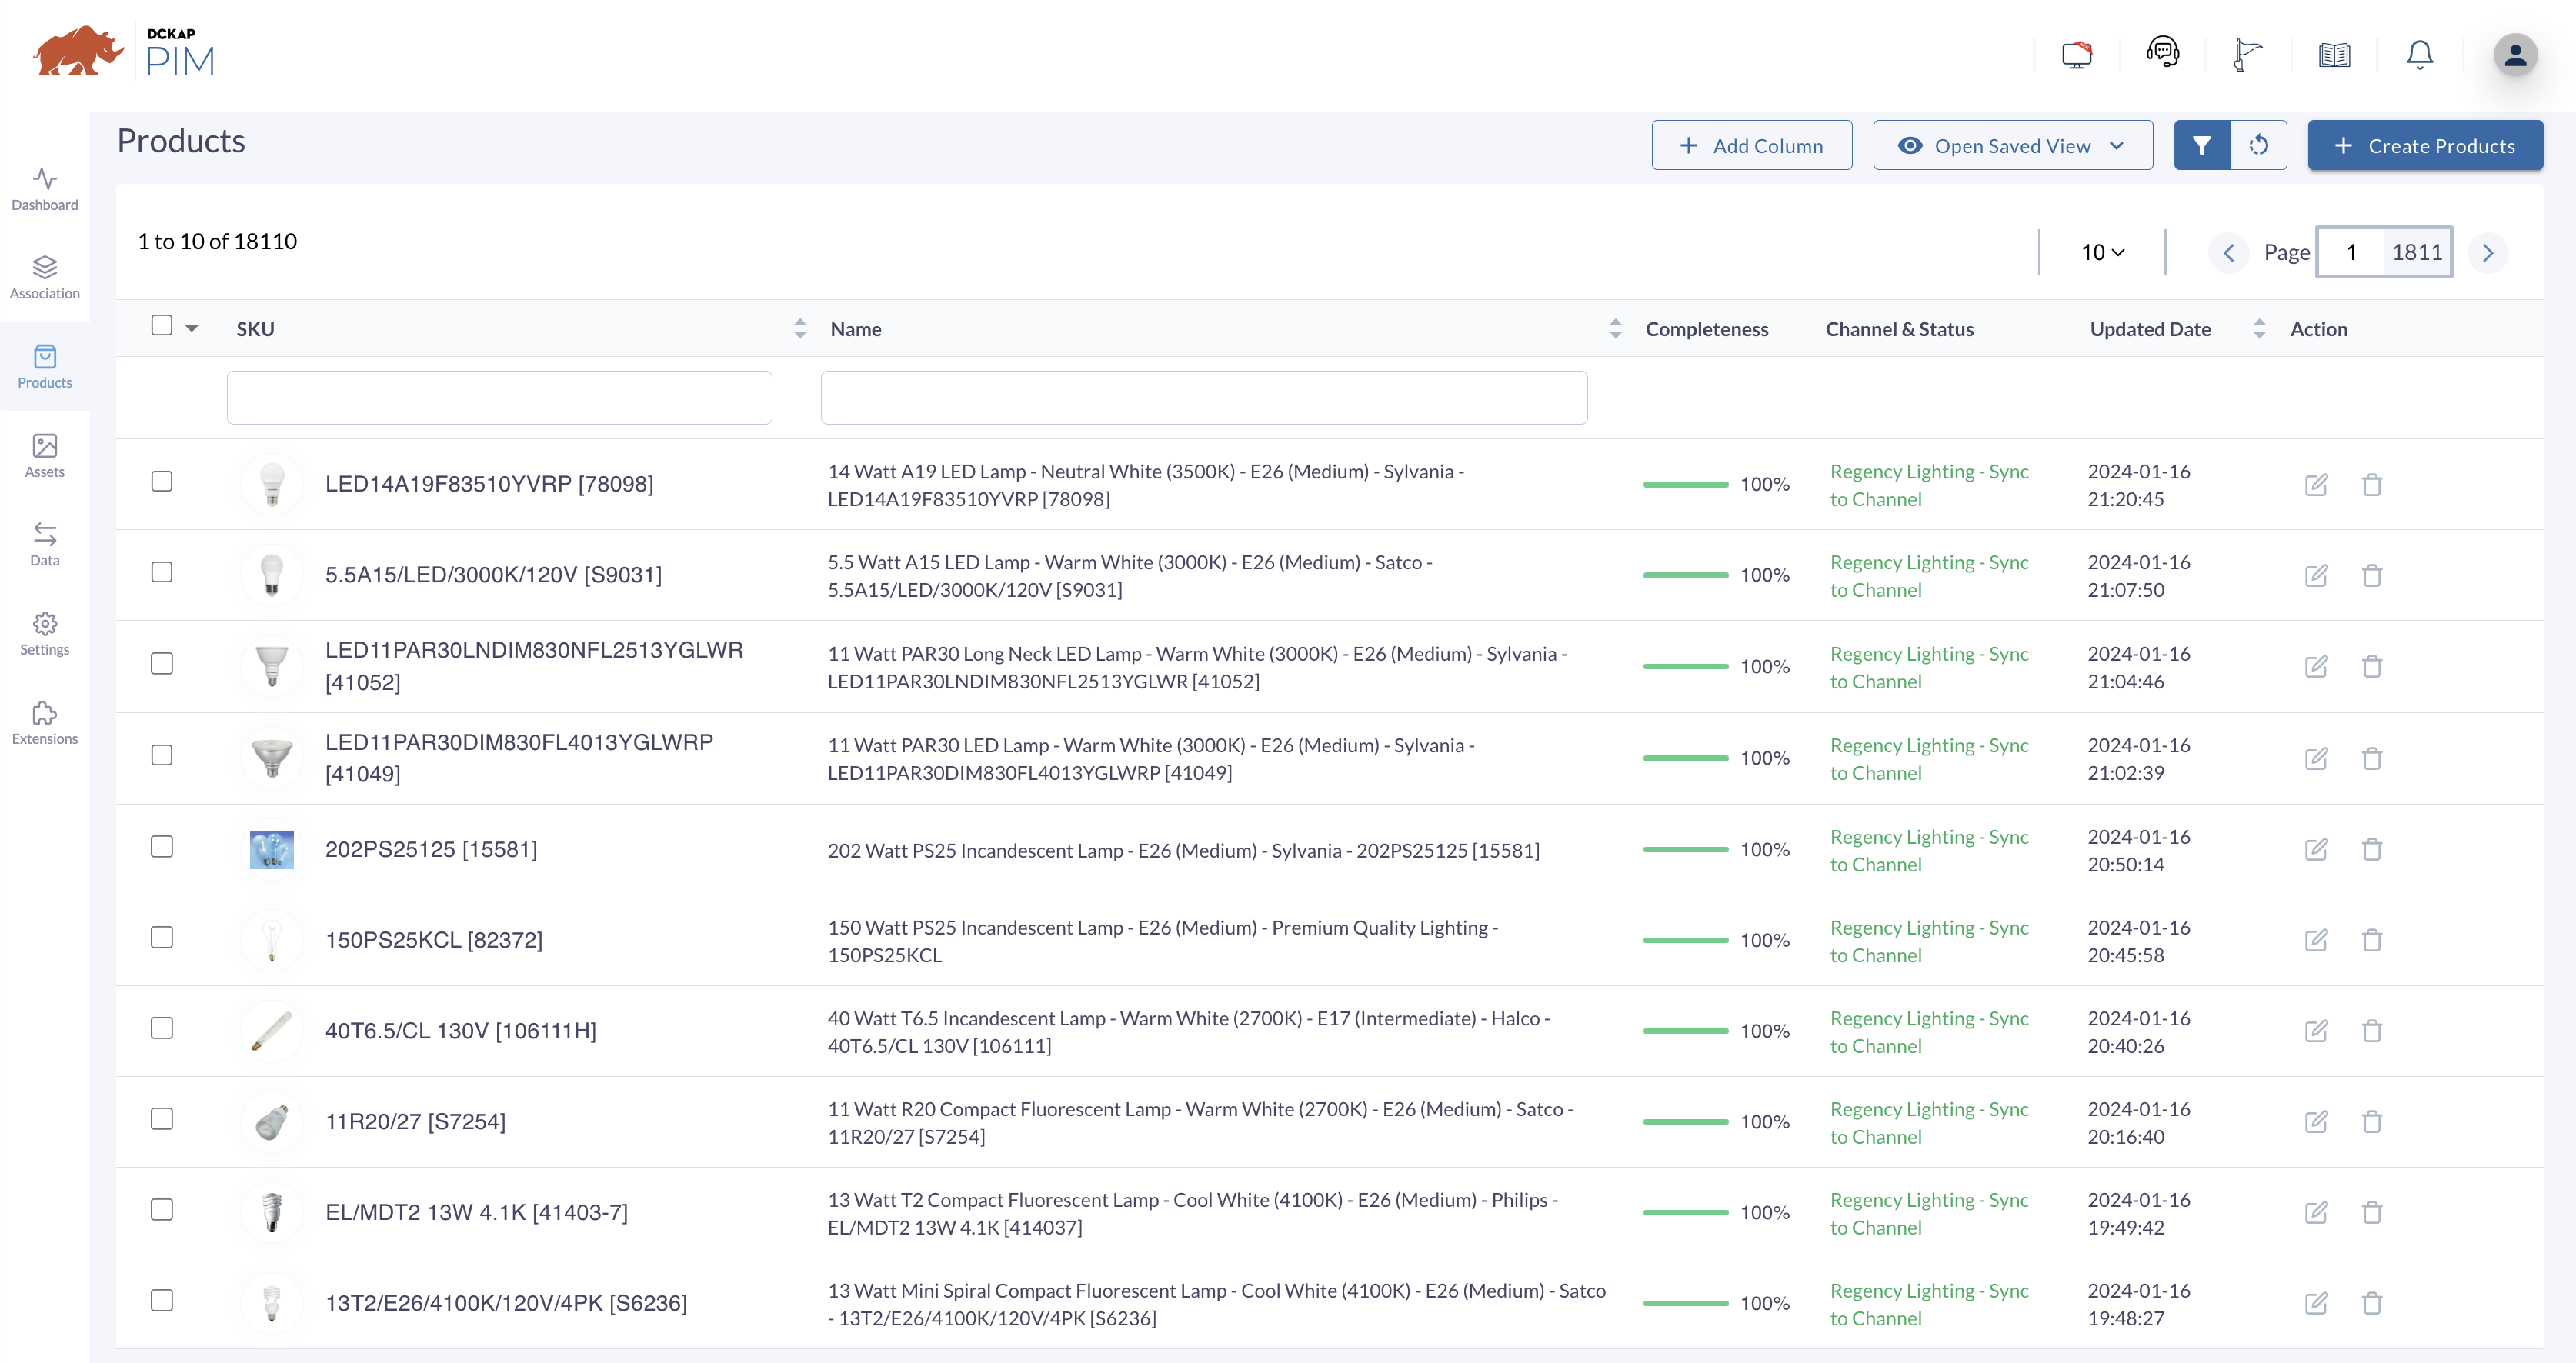This screenshot has height=1363, width=2576.
Task: Click the DCKAP PIM rhino logo
Action: (x=125, y=52)
